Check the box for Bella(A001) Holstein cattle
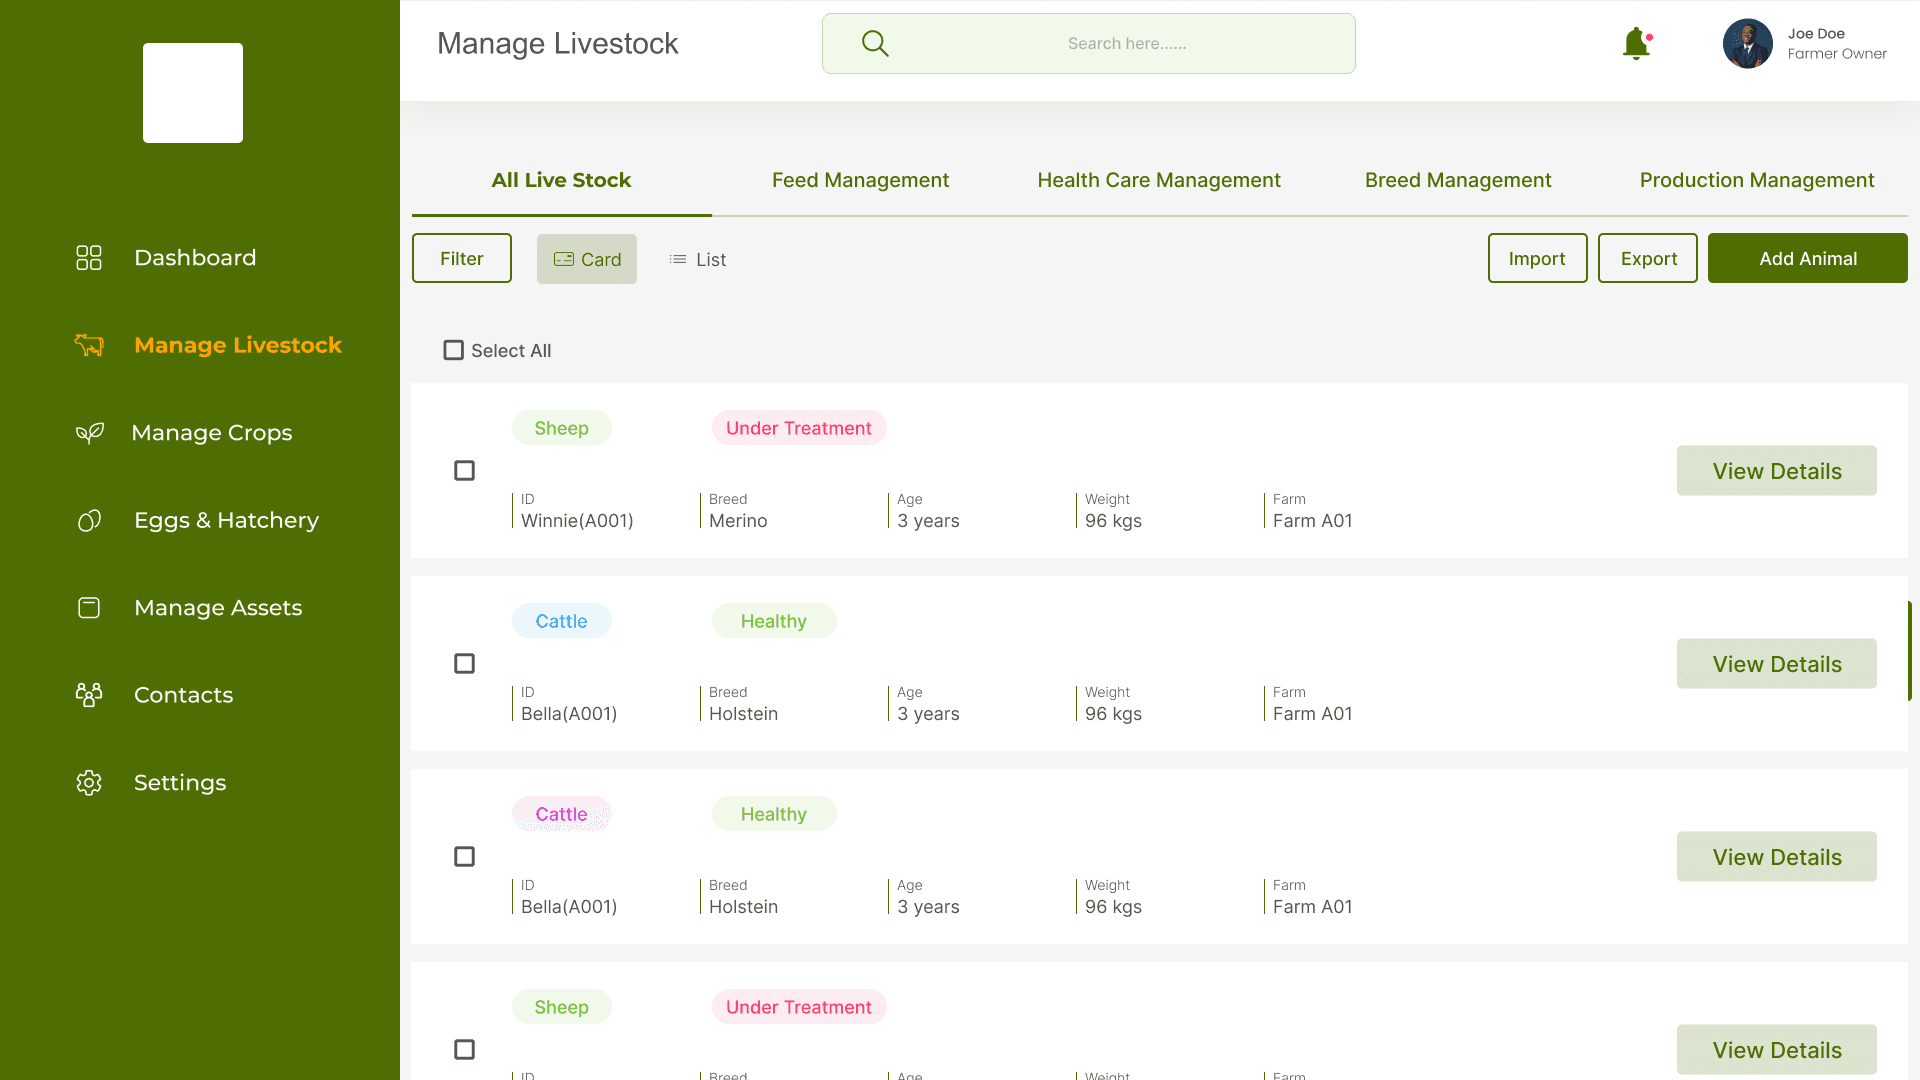 click(464, 663)
